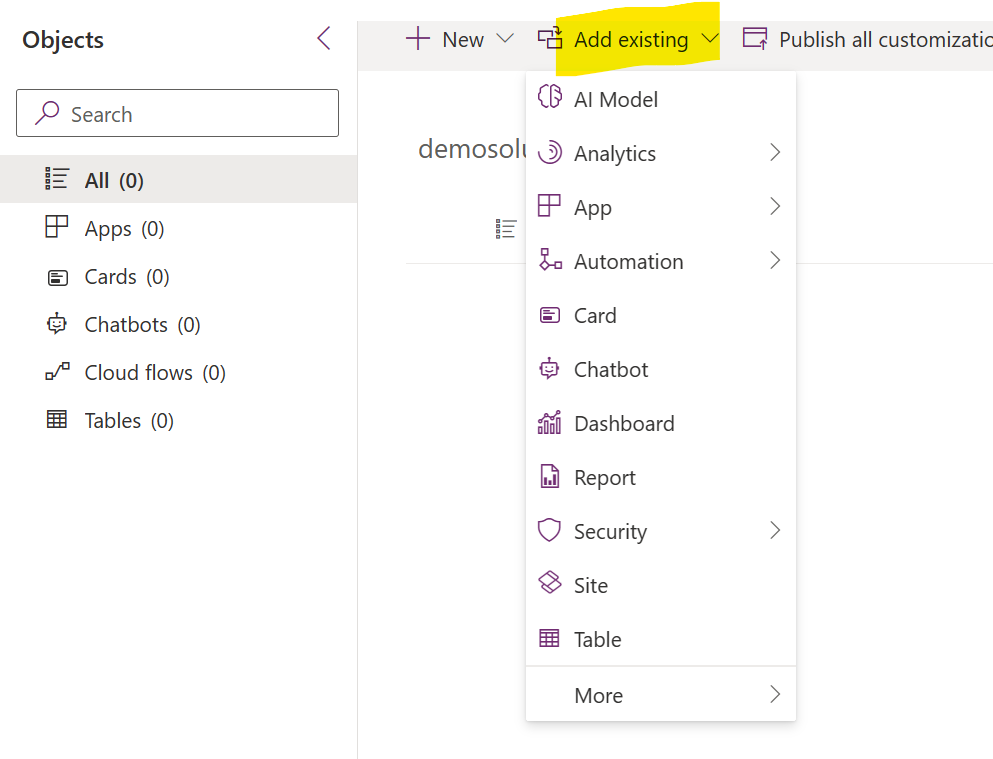Select Table from the menu
This screenshot has width=993, height=759.
[661, 639]
